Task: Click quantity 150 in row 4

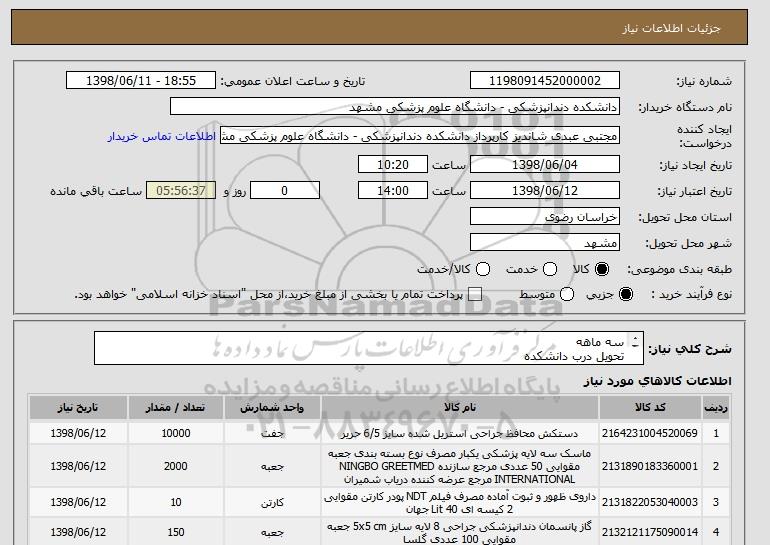Action: (176, 532)
